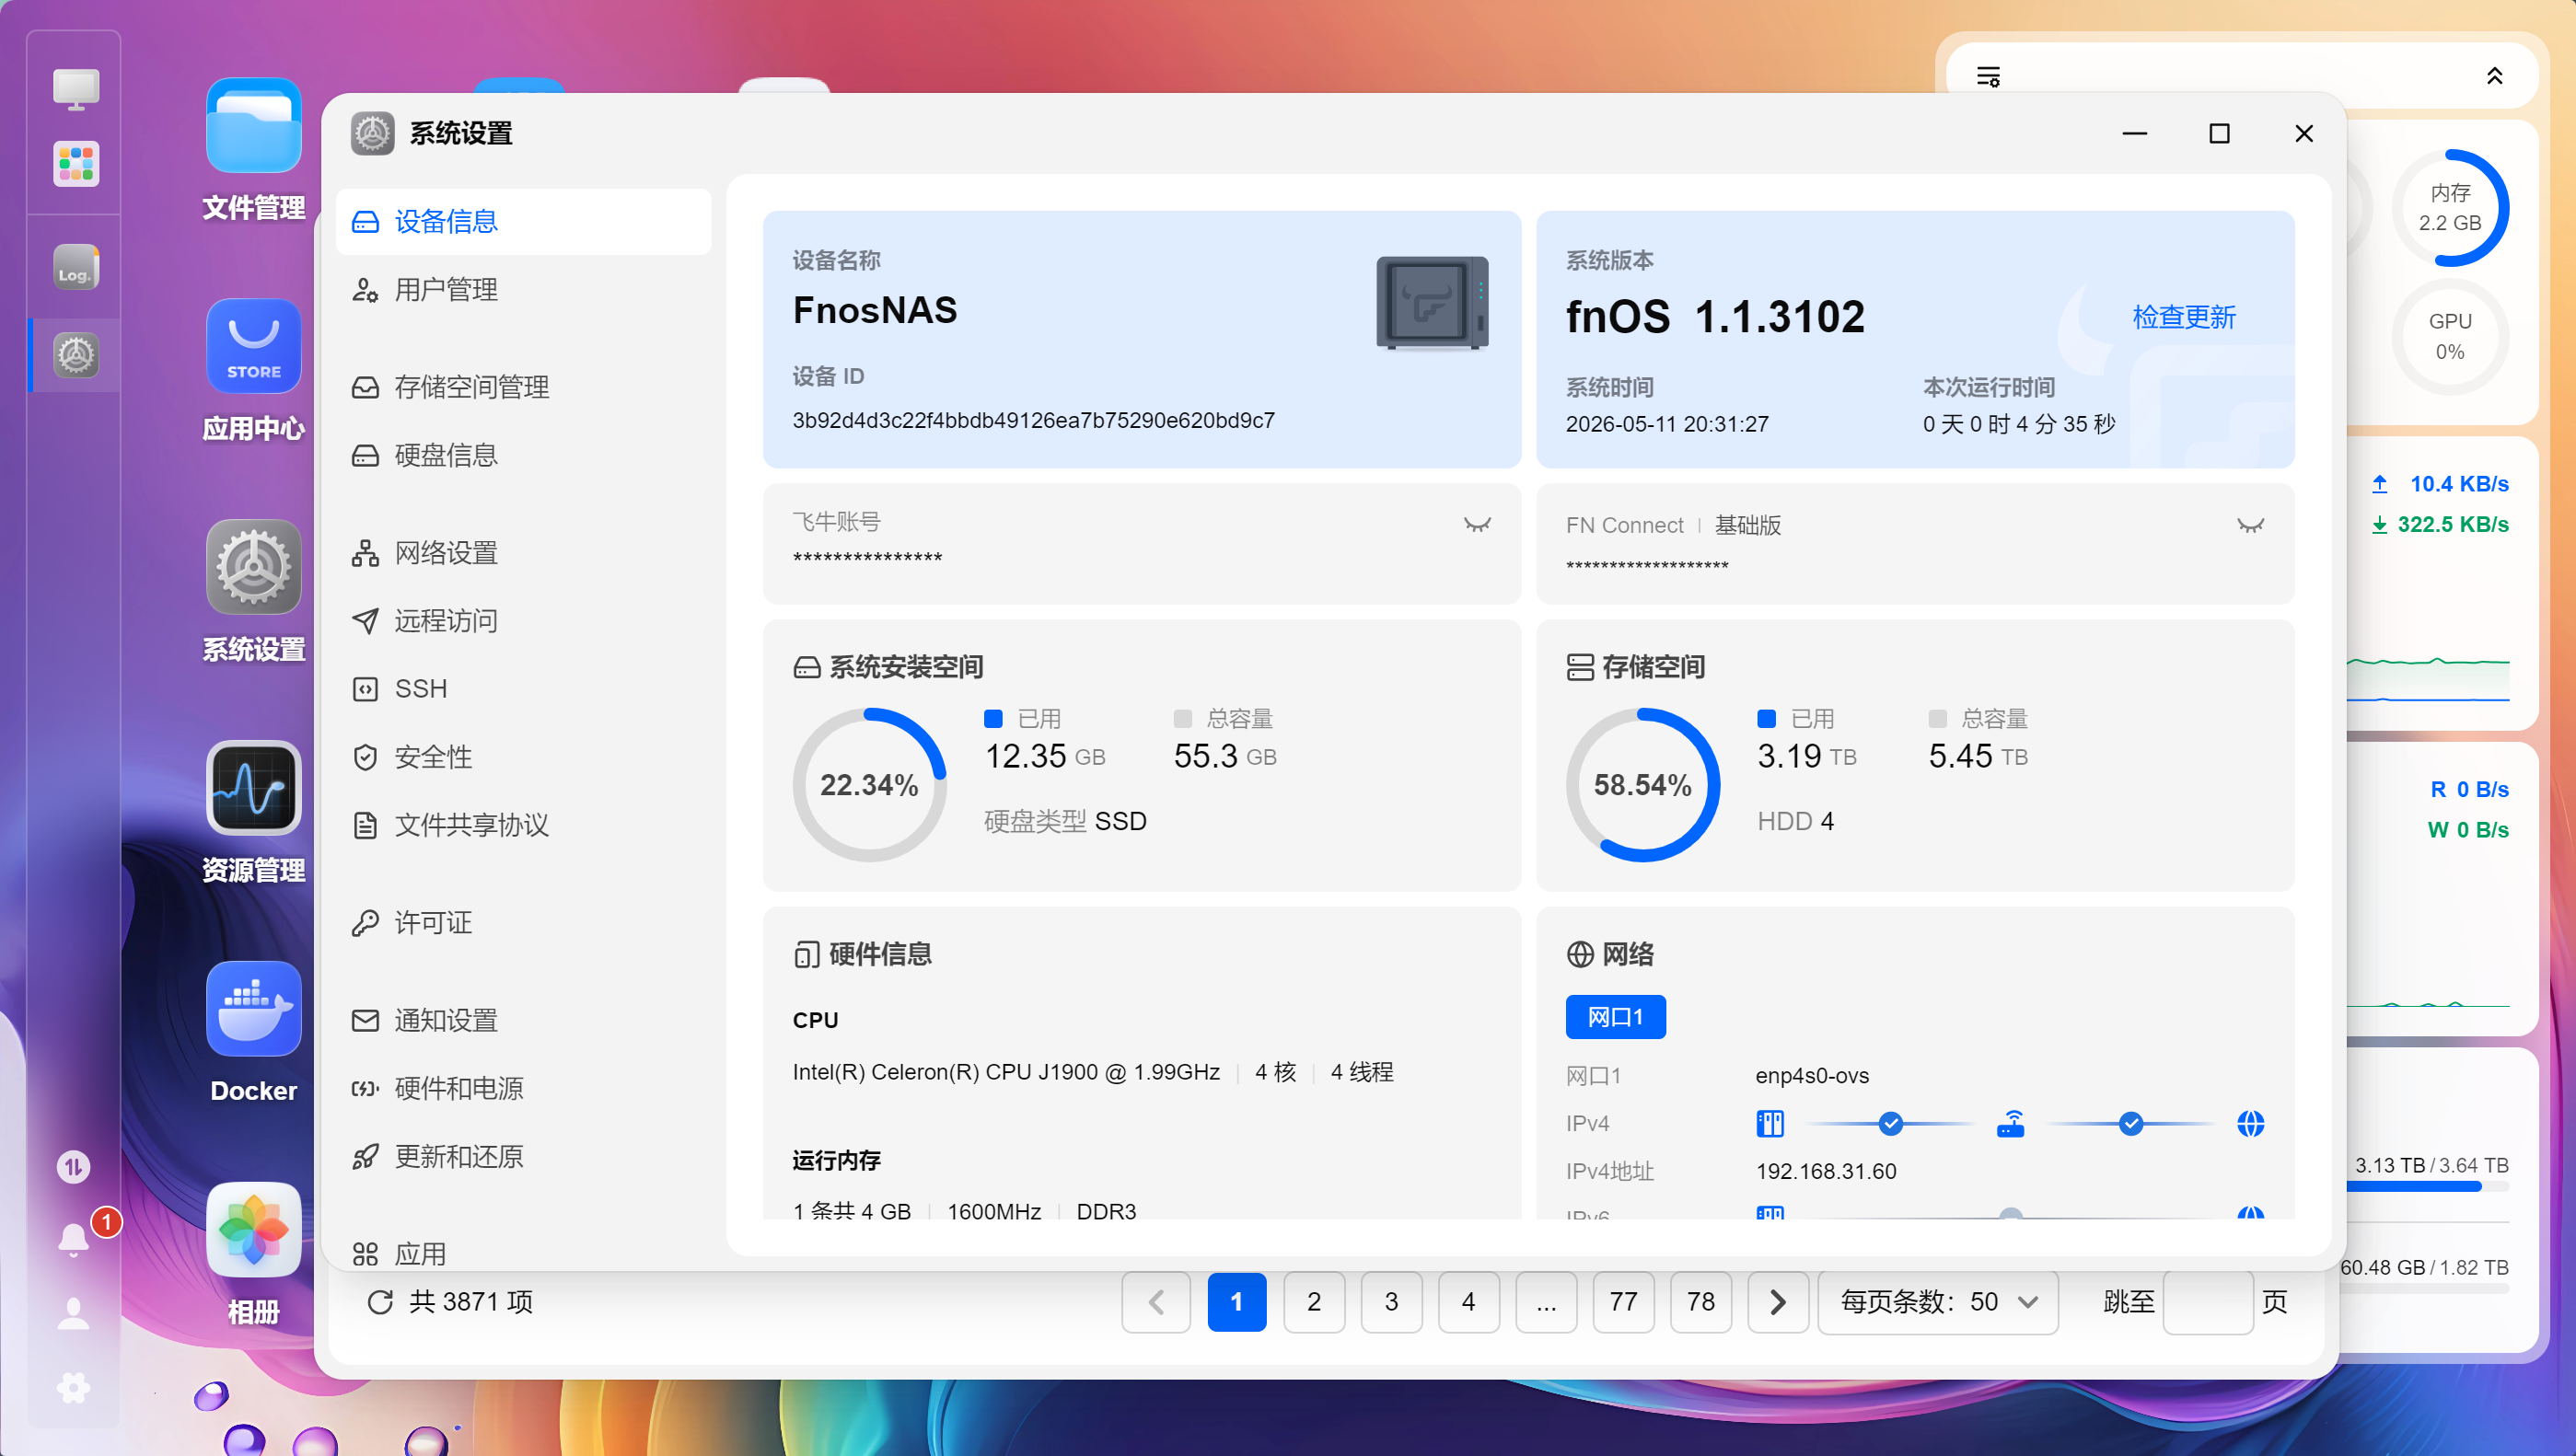Open 更新和还原 in the settings sidebar

pyautogui.click(x=523, y=1157)
